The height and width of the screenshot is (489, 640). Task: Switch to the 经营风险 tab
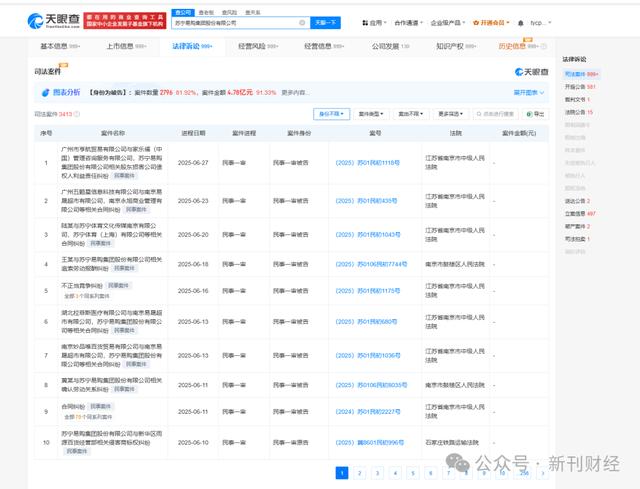click(258, 47)
